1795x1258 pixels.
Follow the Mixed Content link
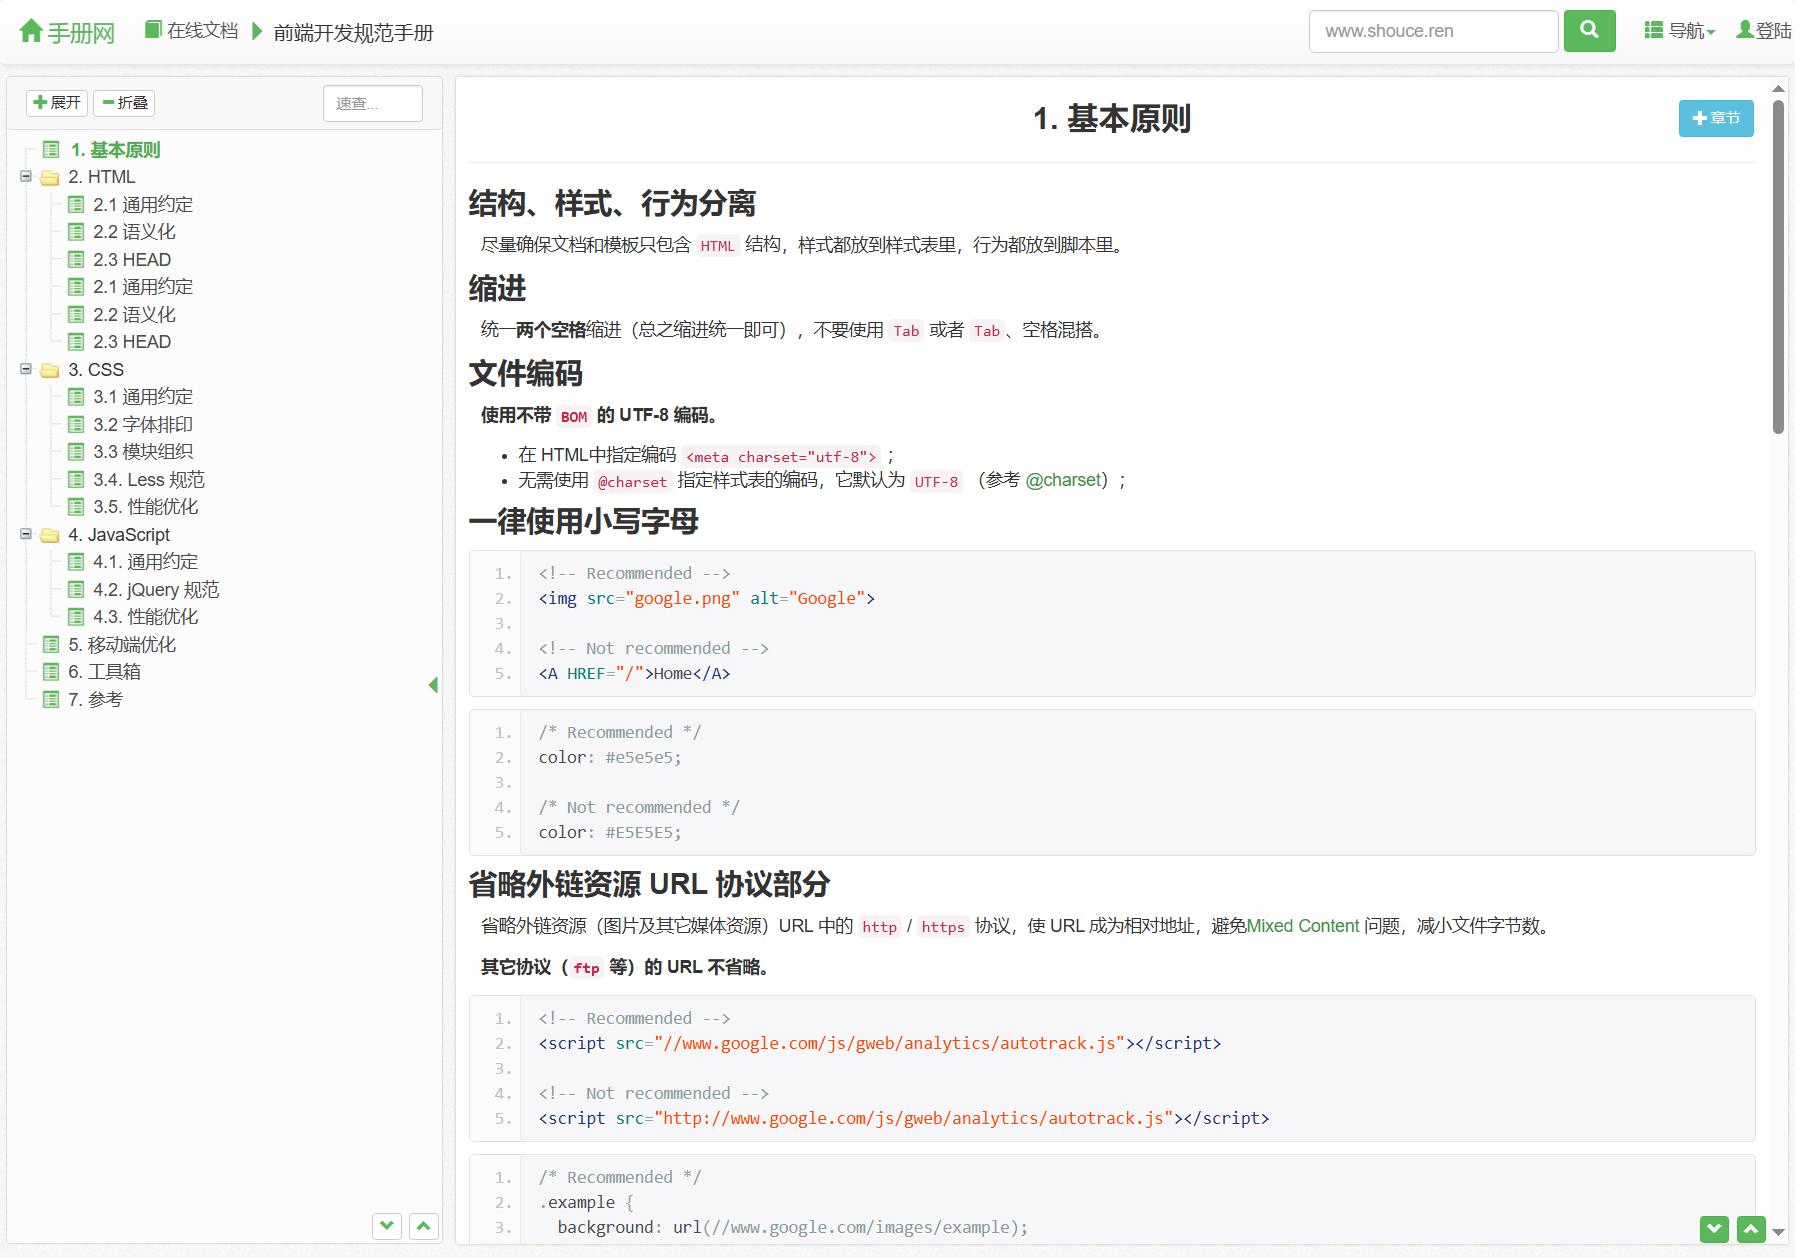(x=1303, y=926)
